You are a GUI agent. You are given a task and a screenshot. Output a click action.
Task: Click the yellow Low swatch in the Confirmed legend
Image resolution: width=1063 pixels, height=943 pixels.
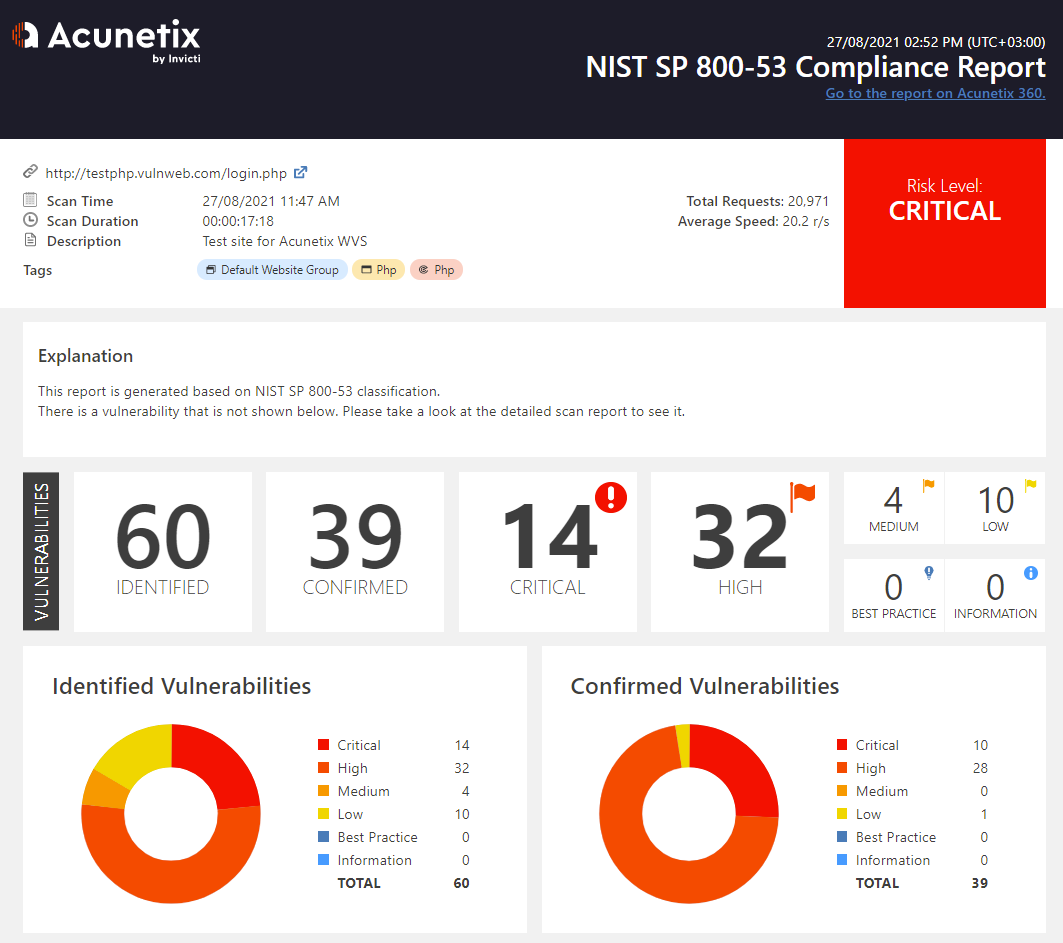pos(842,814)
